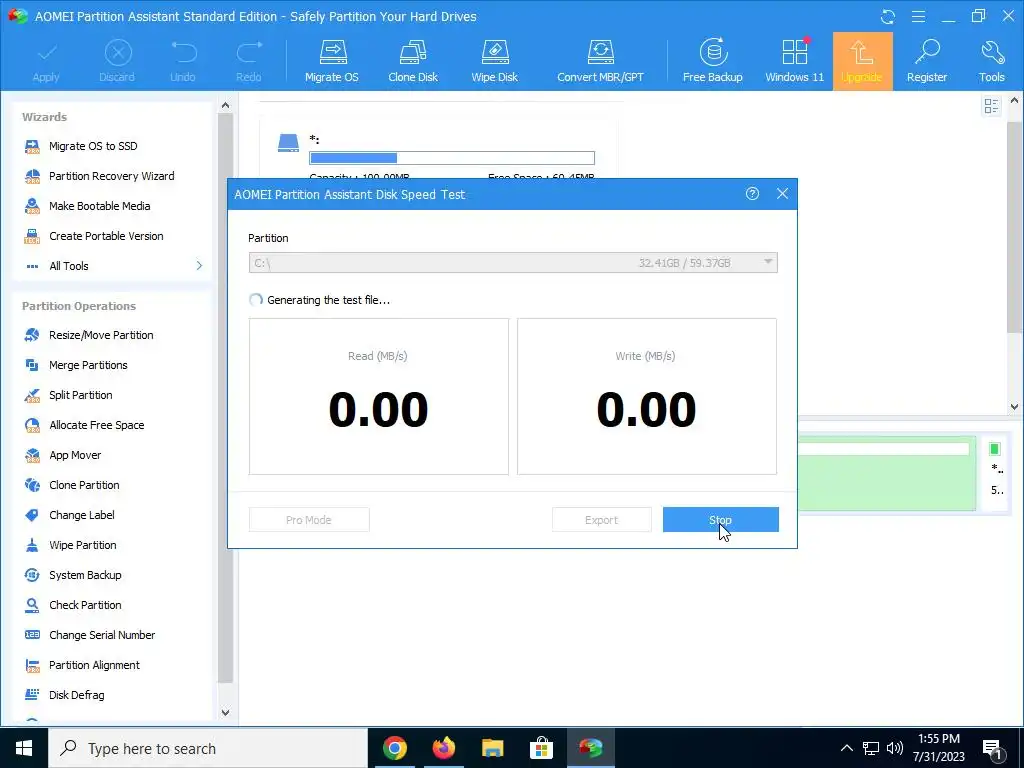This screenshot has height=768, width=1024.
Task: Open the Free Backup toolbar item
Action: 712,61
